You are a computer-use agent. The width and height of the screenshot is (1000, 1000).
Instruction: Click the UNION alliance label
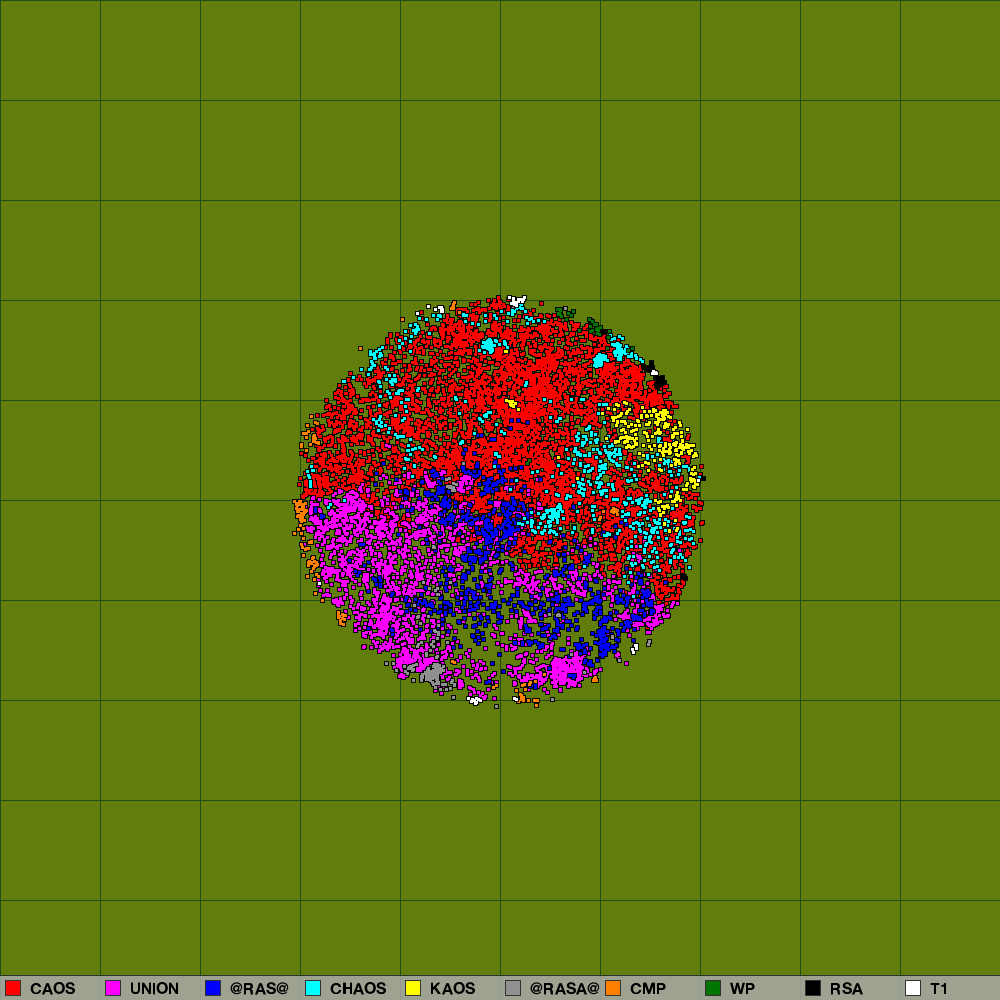pyautogui.click(x=154, y=989)
